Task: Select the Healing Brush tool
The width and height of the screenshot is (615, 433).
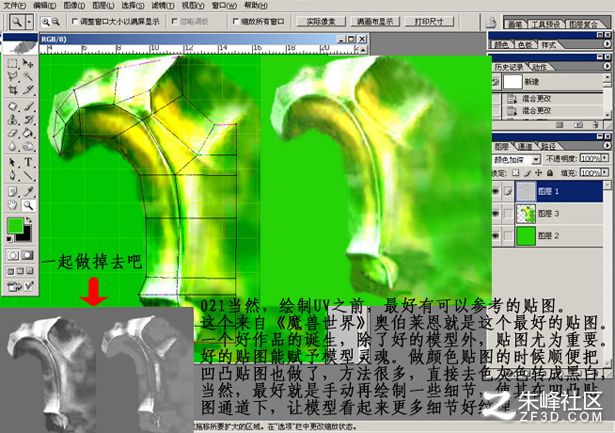Action: point(13,106)
